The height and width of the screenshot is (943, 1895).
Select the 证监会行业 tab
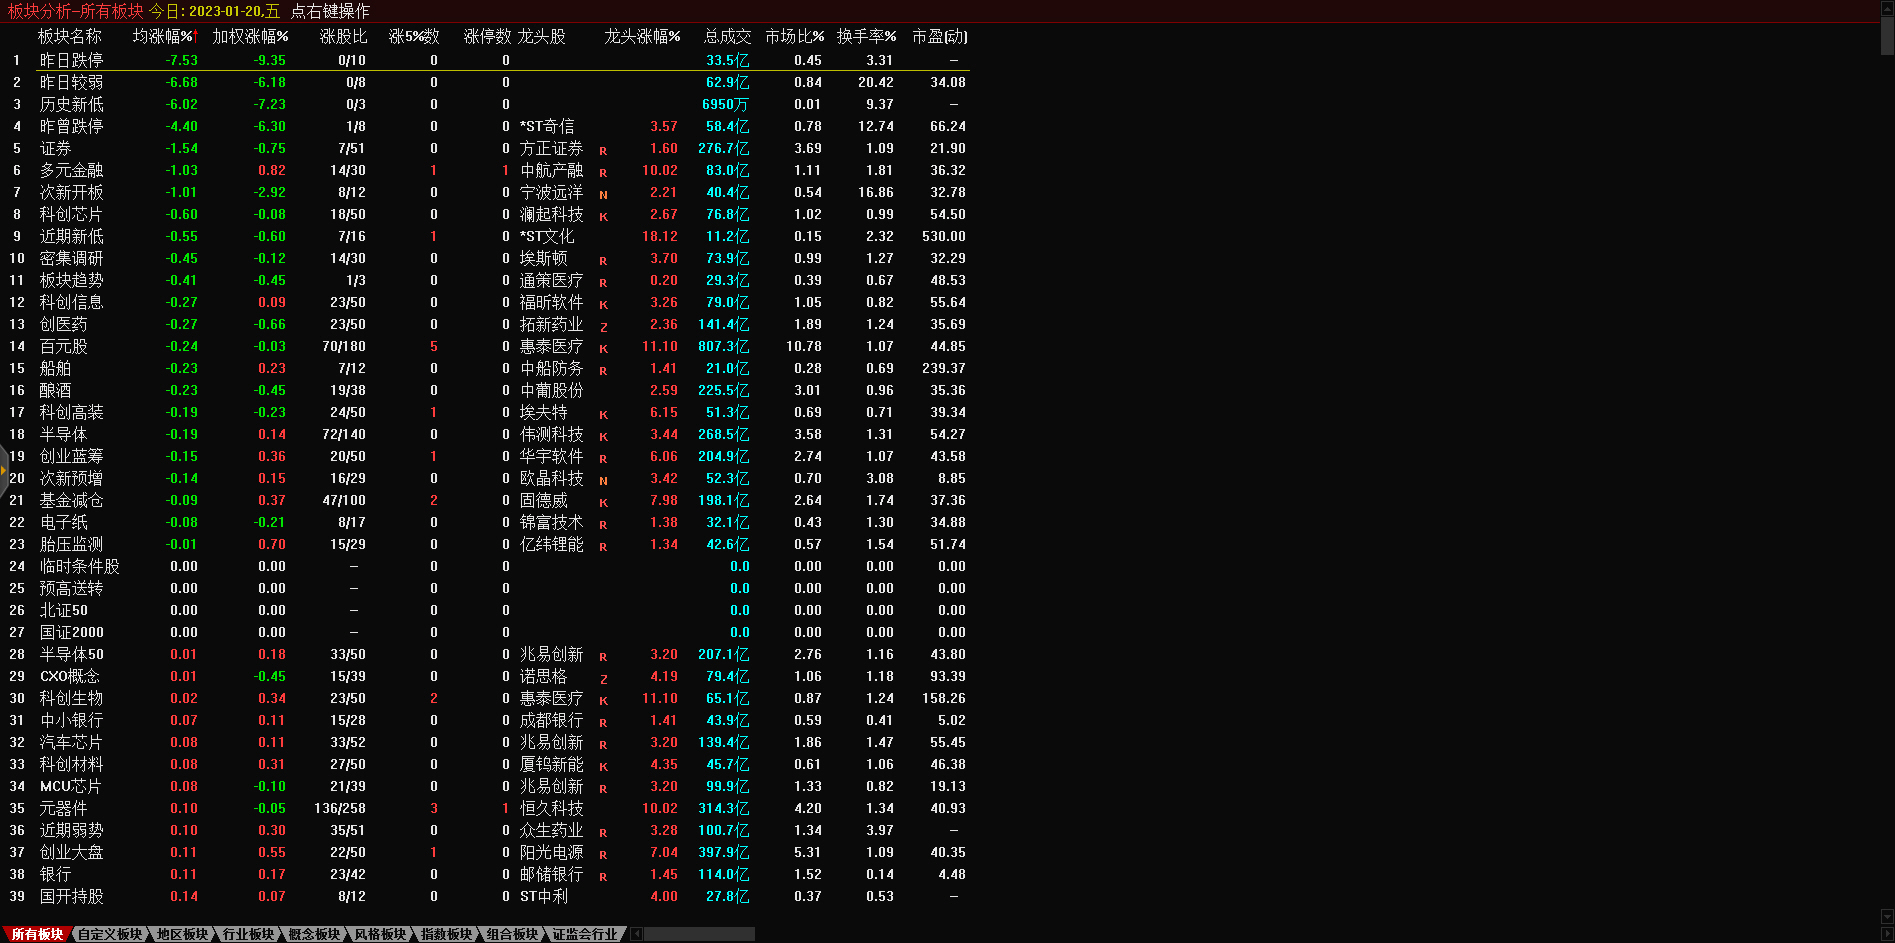(585, 934)
